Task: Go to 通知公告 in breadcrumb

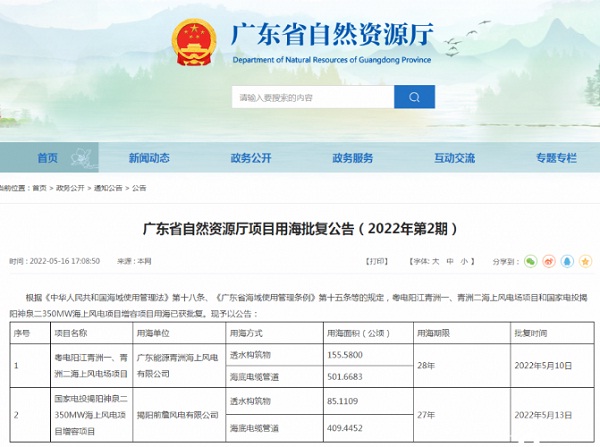Action: (108, 188)
